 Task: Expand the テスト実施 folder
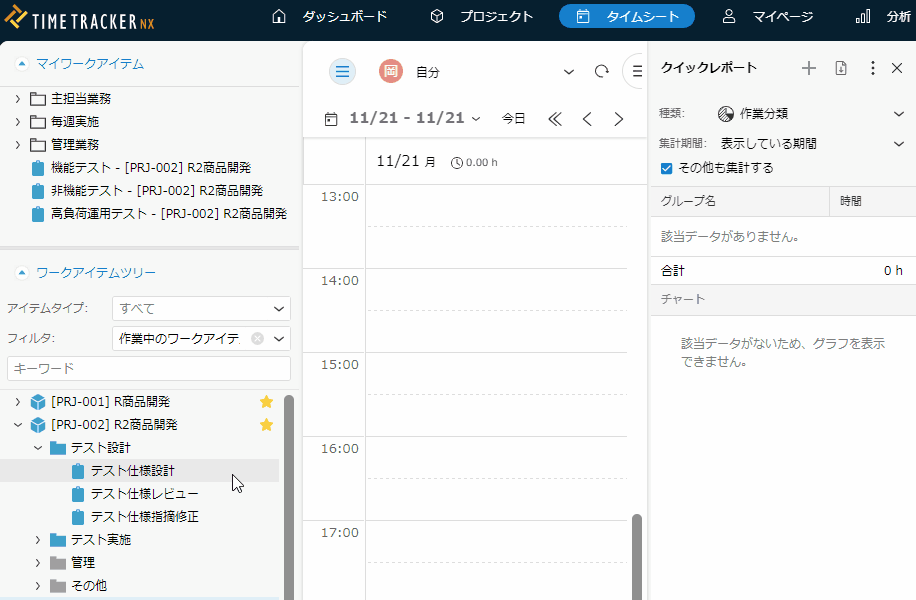coord(38,540)
